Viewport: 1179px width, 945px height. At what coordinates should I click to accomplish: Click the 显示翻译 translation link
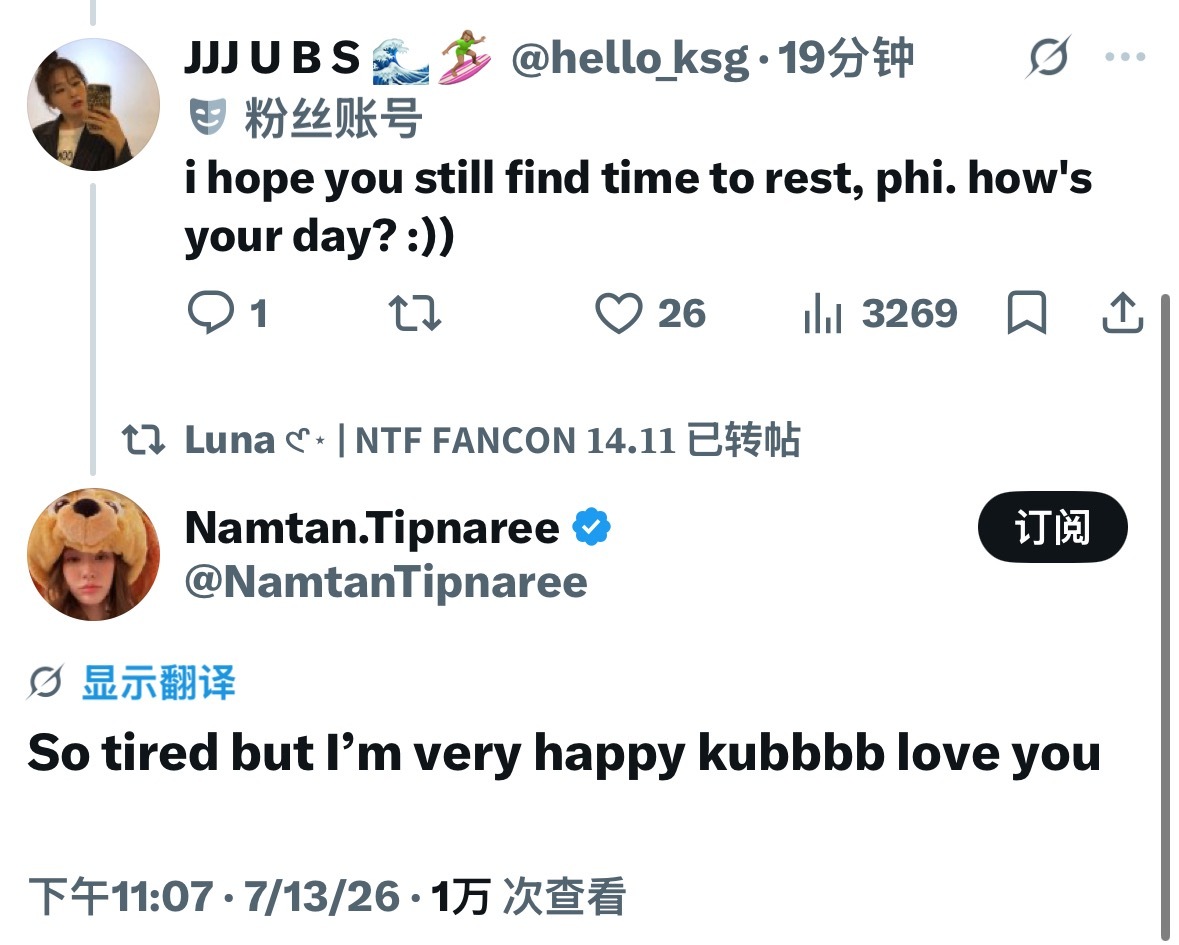pyautogui.click(x=159, y=683)
